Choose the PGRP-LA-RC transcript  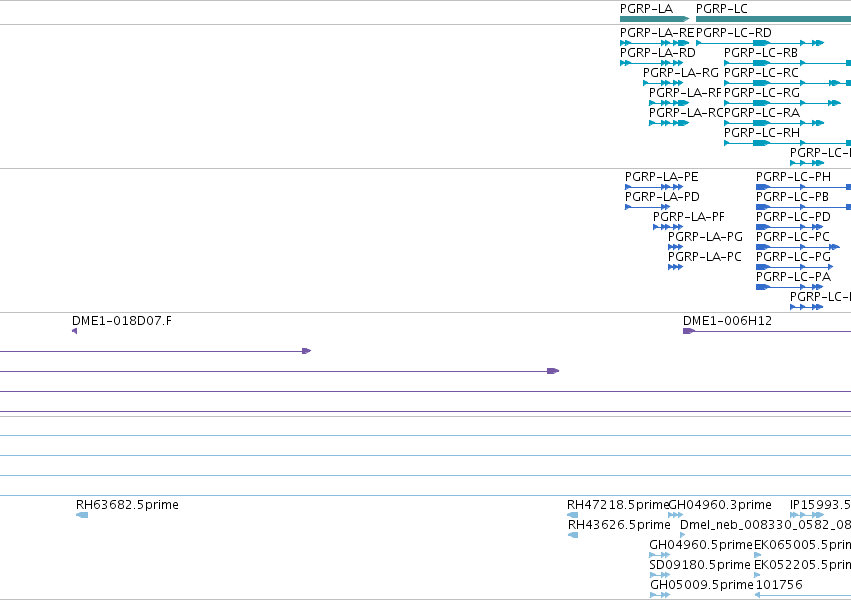(686, 113)
